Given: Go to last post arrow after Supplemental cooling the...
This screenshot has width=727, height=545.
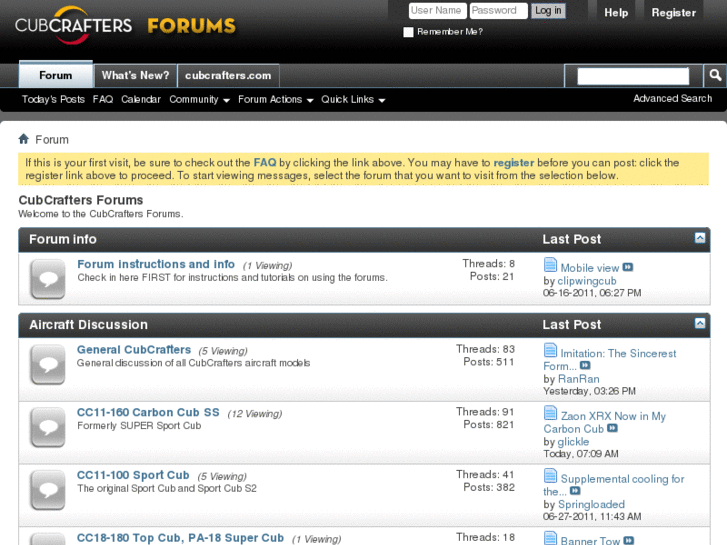Looking at the screenshot, I should click(x=575, y=491).
